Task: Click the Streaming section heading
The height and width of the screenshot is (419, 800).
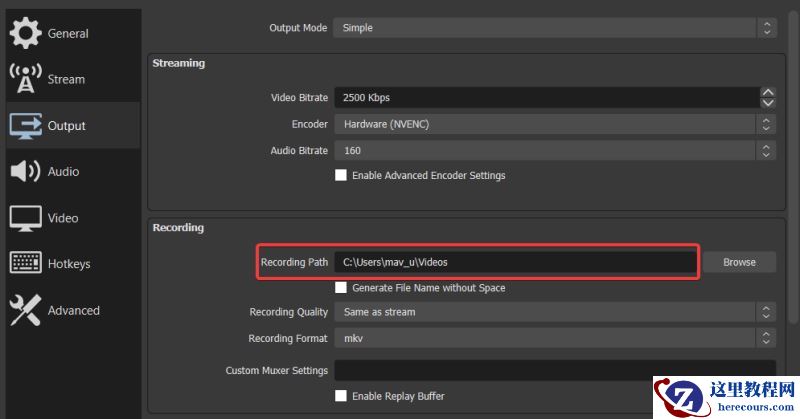Action: point(179,63)
